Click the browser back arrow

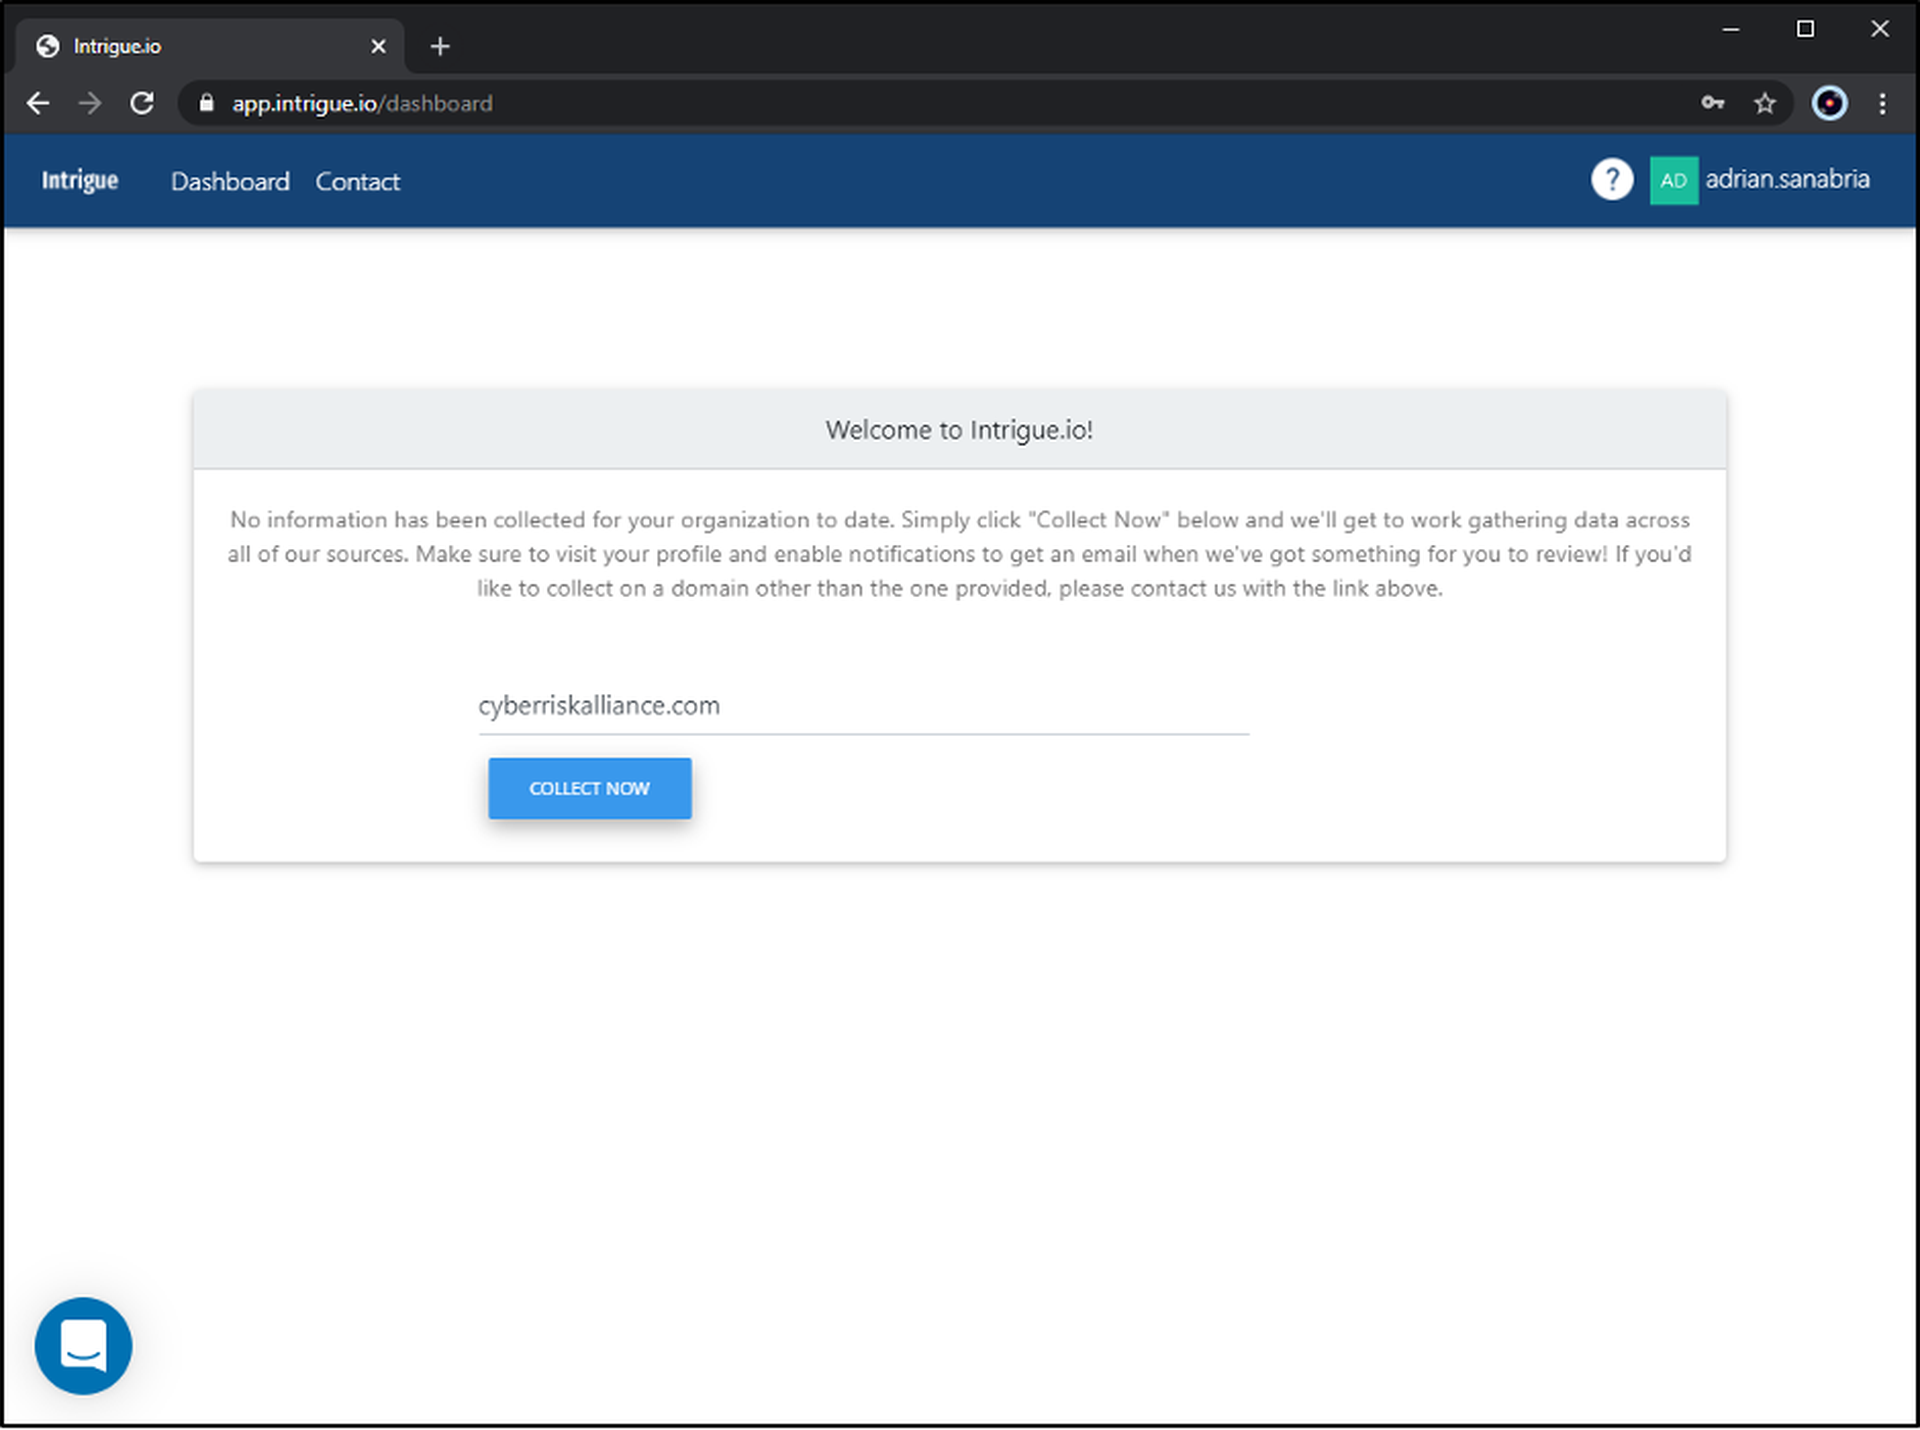point(38,103)
